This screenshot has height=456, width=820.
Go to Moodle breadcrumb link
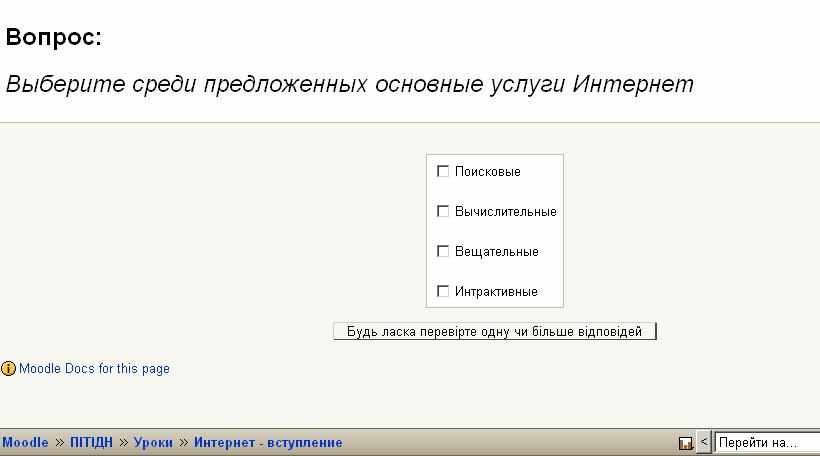25,442
